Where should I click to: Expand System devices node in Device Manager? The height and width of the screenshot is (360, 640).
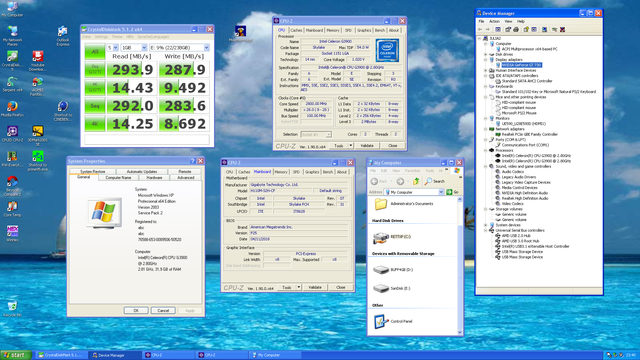(486, 225)
